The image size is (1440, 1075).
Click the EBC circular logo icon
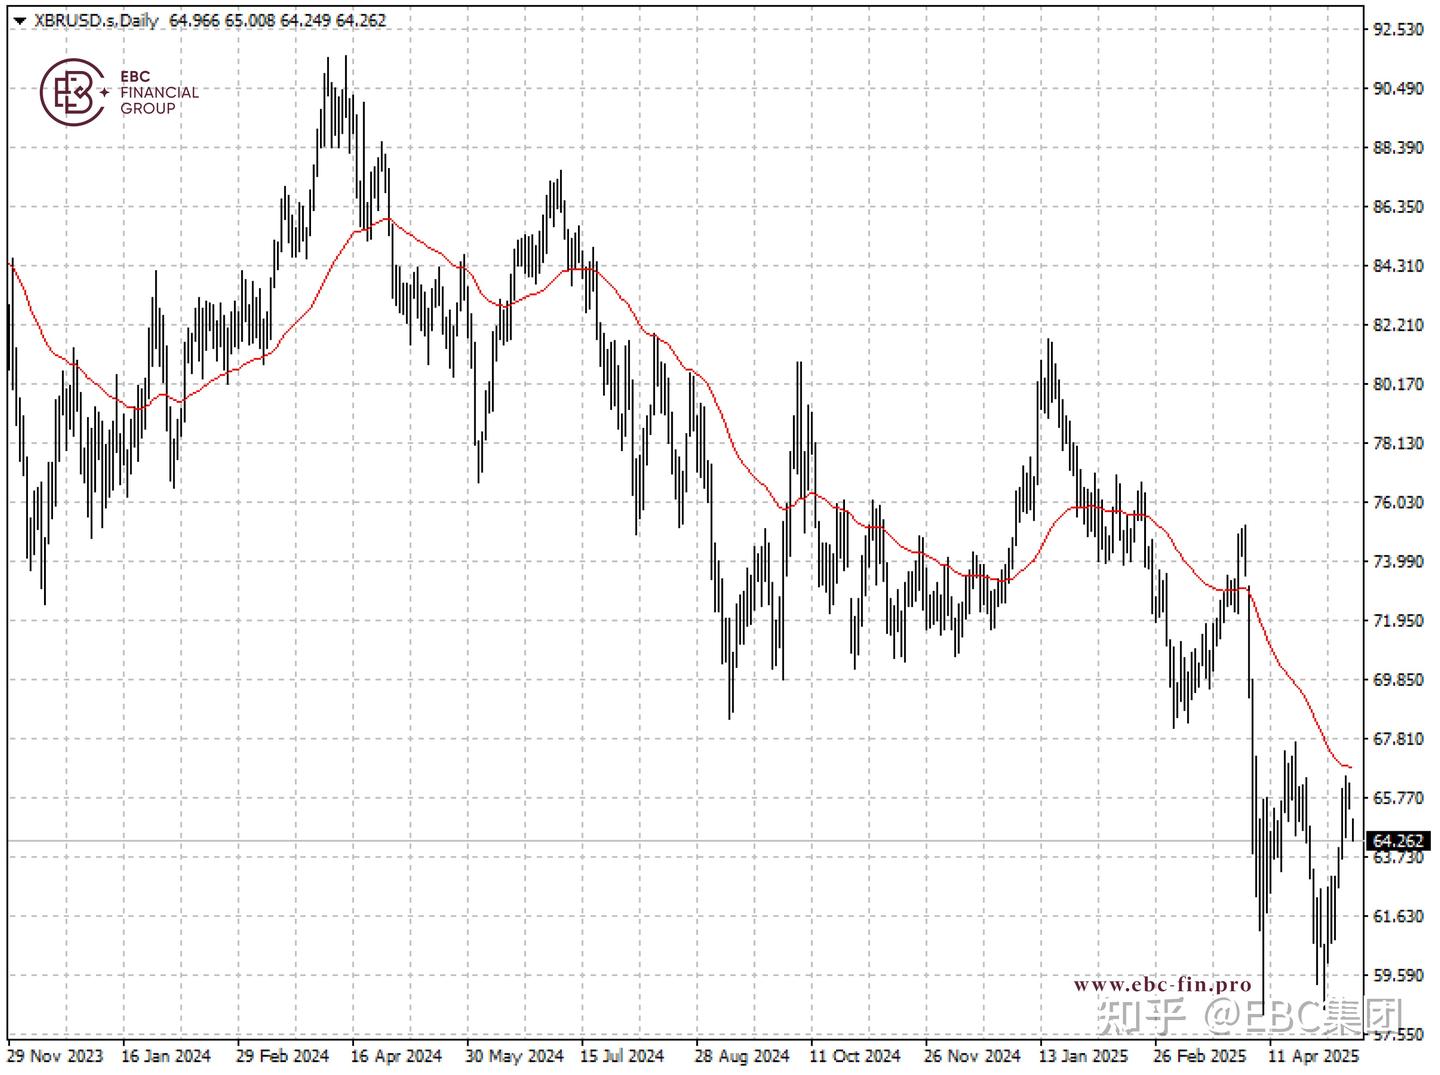(73, 92)
